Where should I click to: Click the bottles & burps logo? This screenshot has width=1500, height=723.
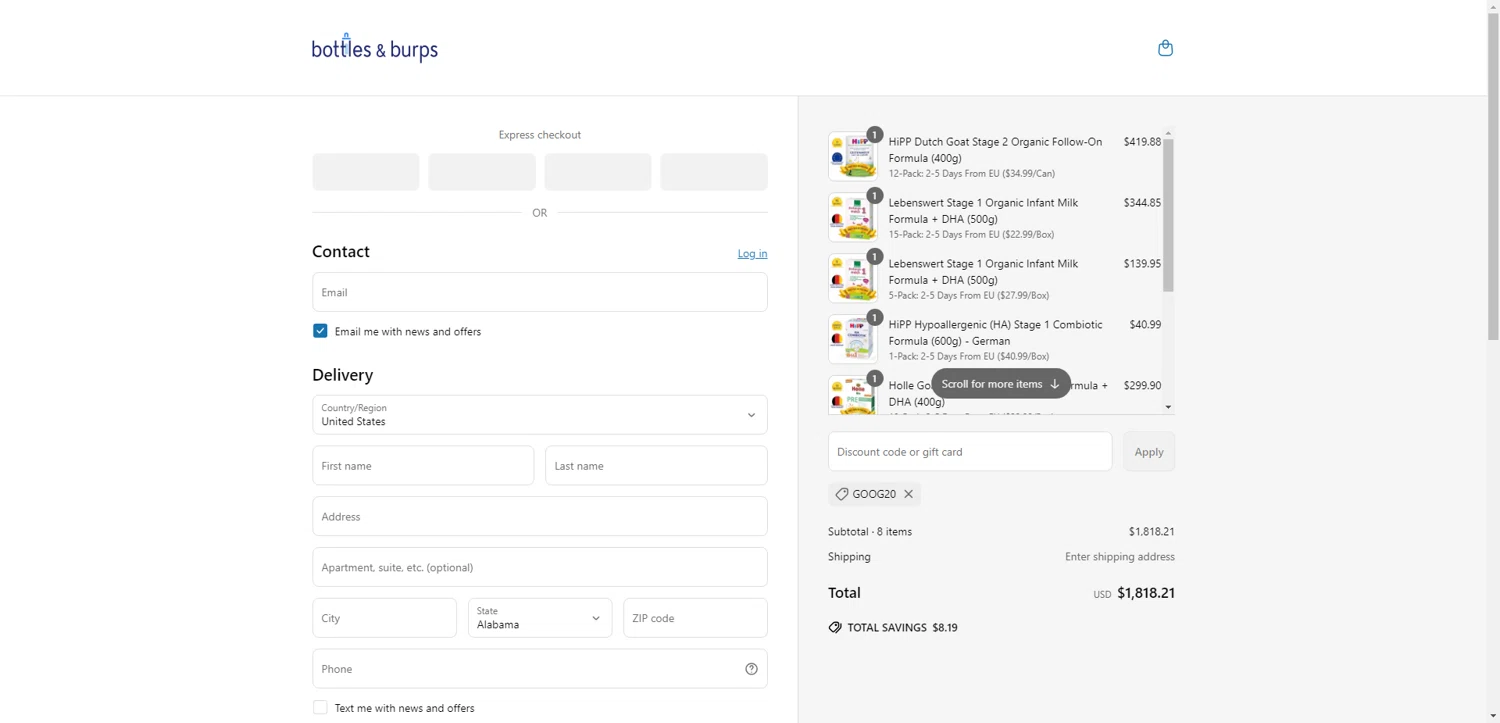pos(375,47)
